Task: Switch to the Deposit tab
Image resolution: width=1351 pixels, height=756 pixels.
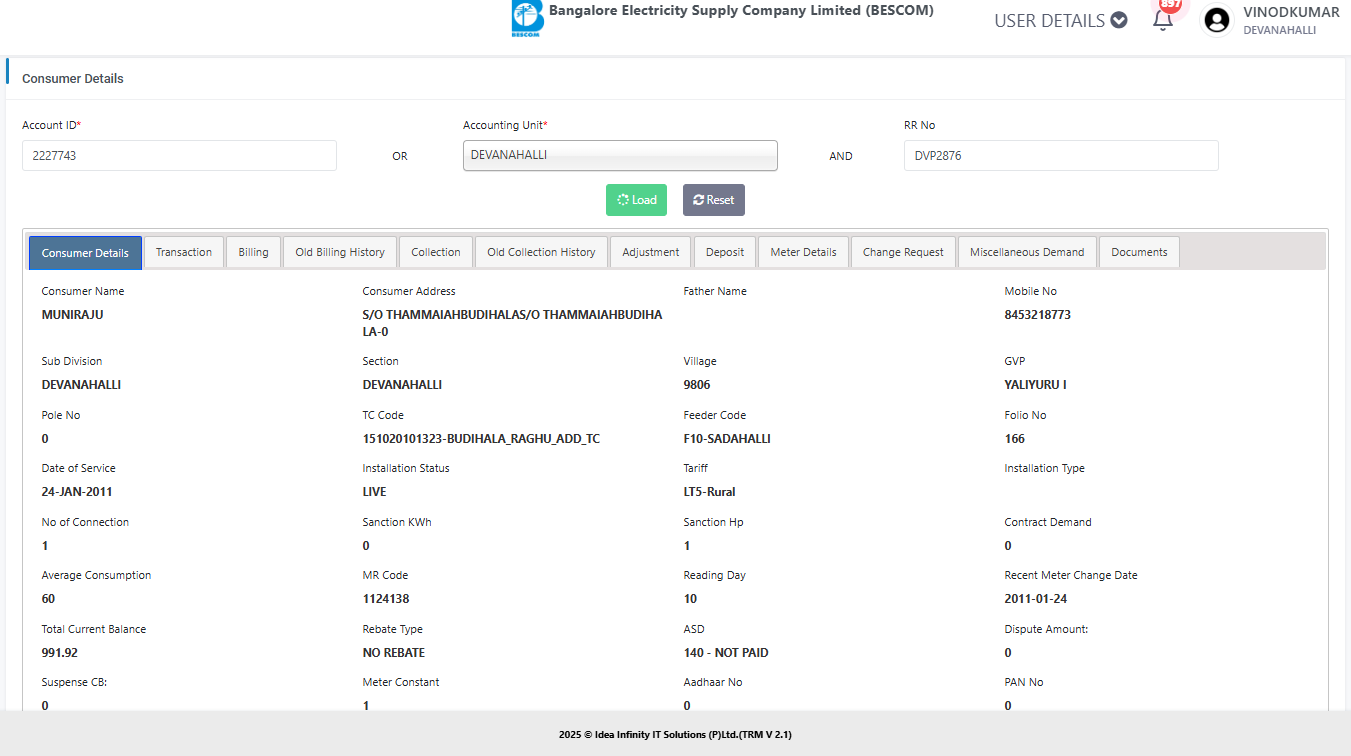Action: click(x=725, y=253)
